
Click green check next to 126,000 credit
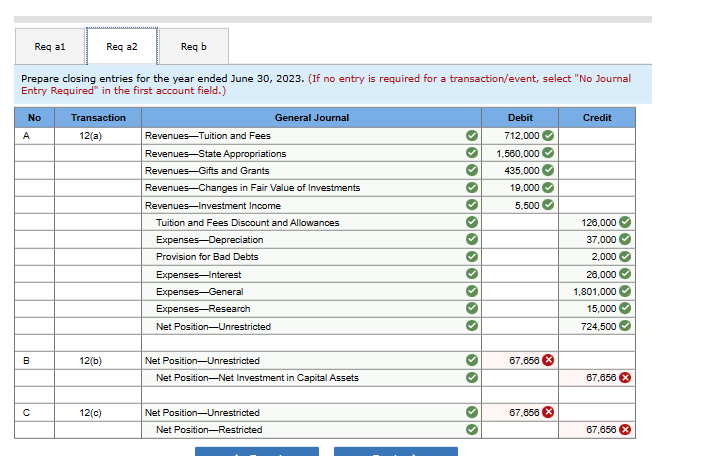(x=625, y=222)
